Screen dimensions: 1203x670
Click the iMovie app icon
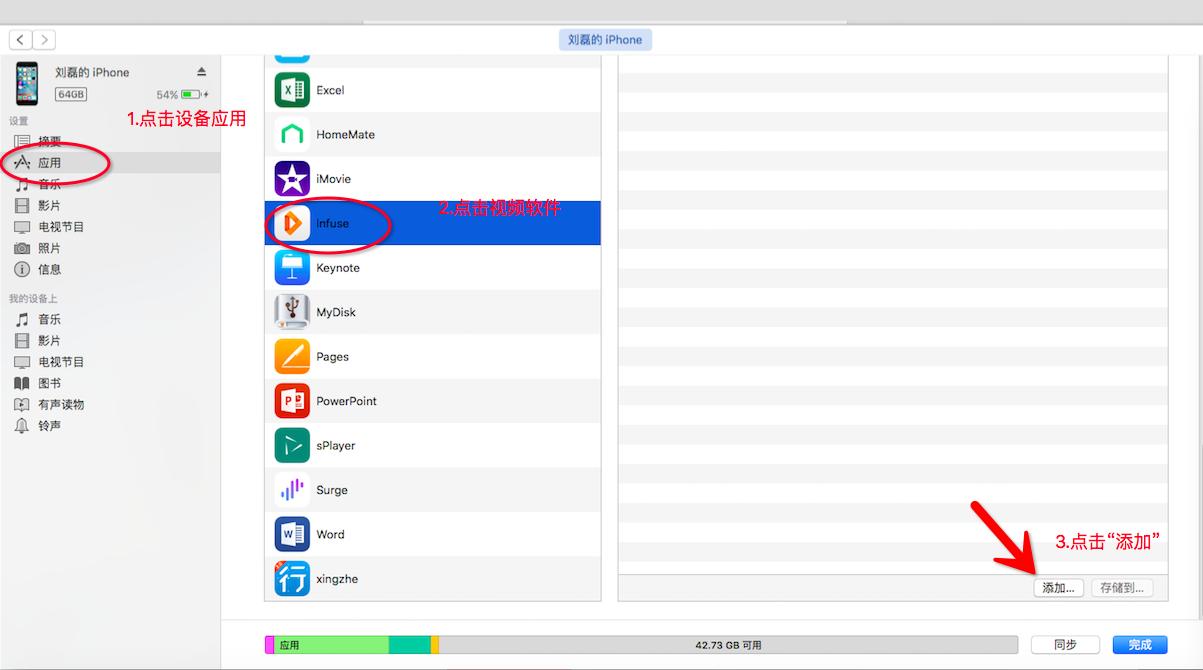292,179
